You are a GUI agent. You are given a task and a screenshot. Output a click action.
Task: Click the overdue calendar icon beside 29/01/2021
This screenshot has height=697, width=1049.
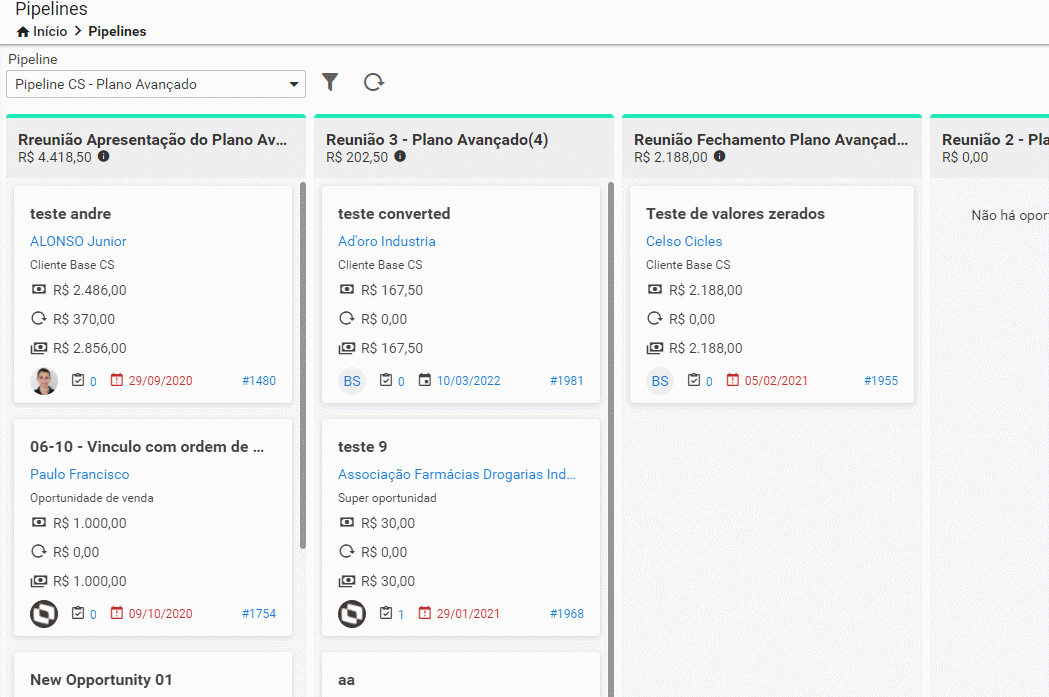tap(425, 613)
